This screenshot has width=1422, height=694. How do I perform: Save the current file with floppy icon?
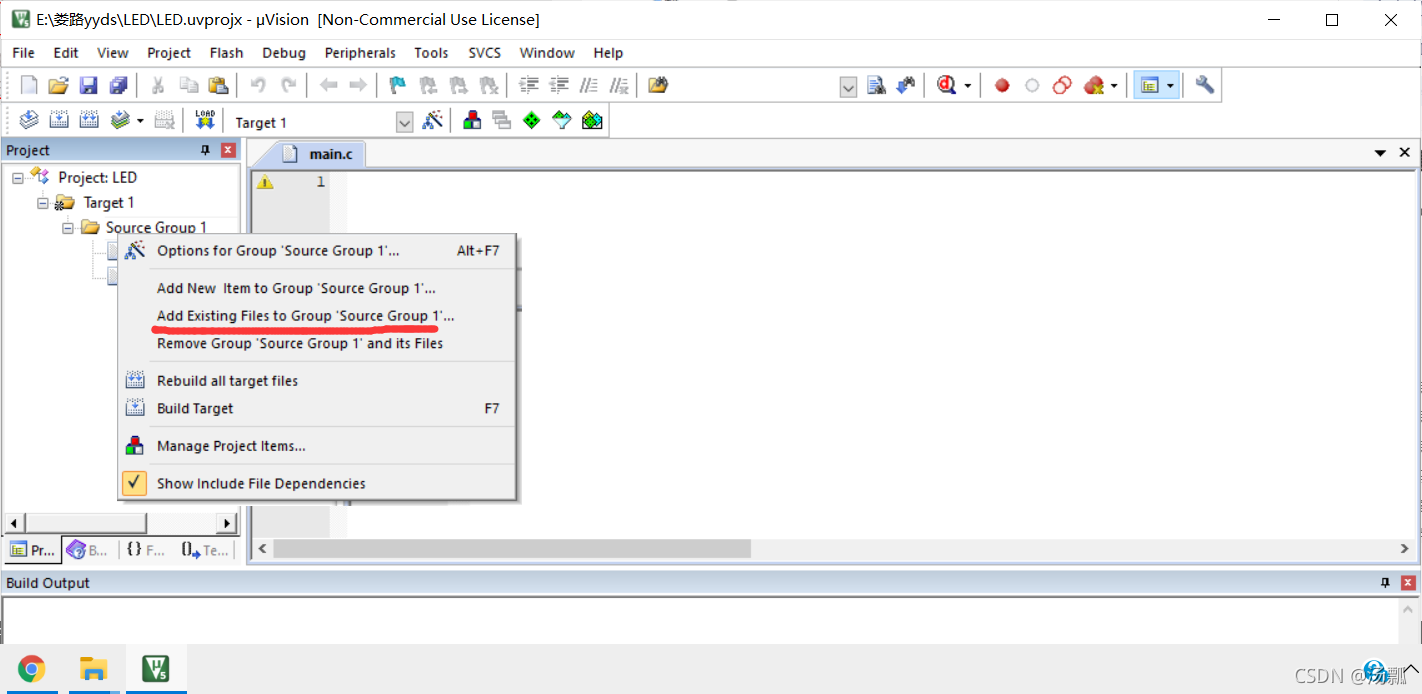[x=88, y=86]
